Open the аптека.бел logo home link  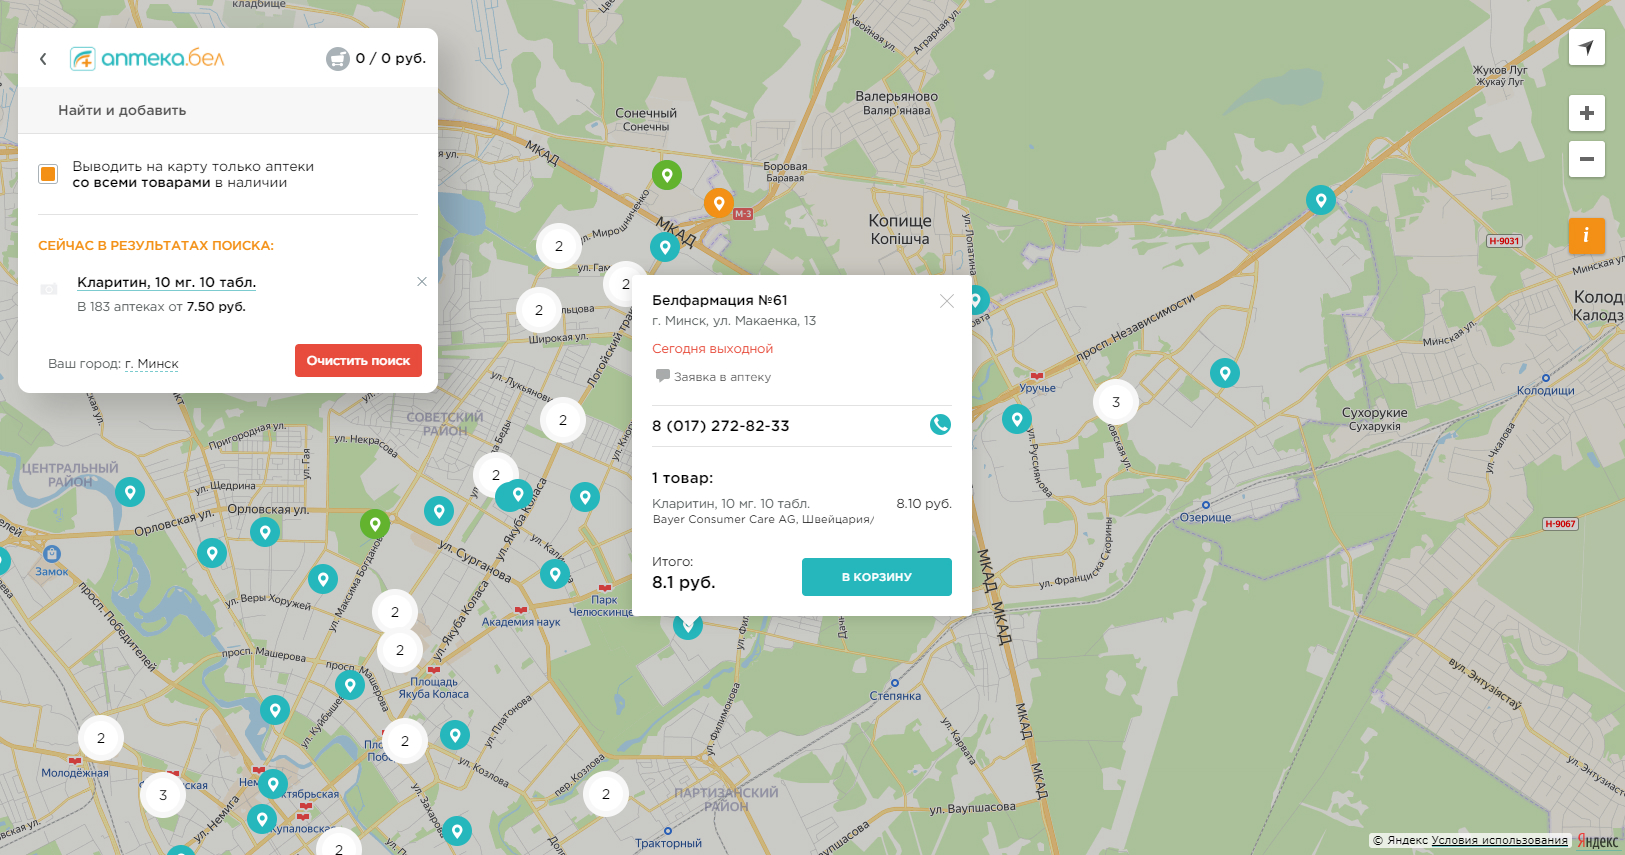tap(147, 59)
